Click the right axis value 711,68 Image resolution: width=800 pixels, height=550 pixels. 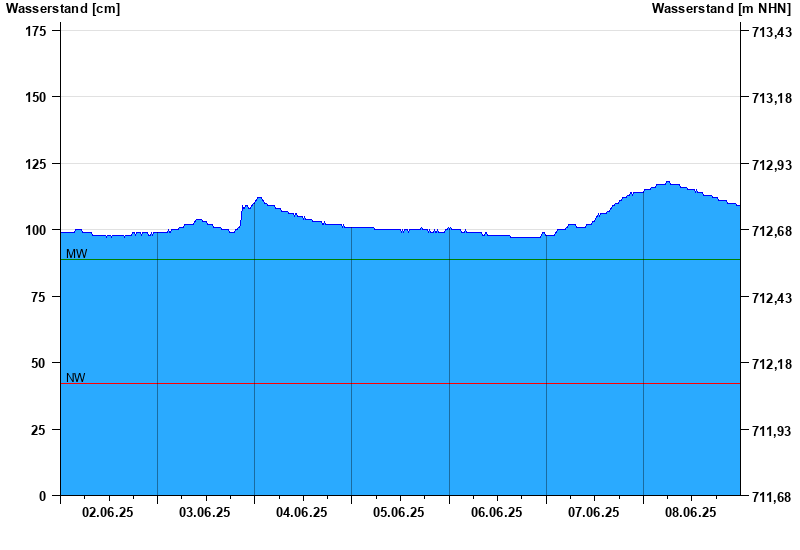[772, 497]
